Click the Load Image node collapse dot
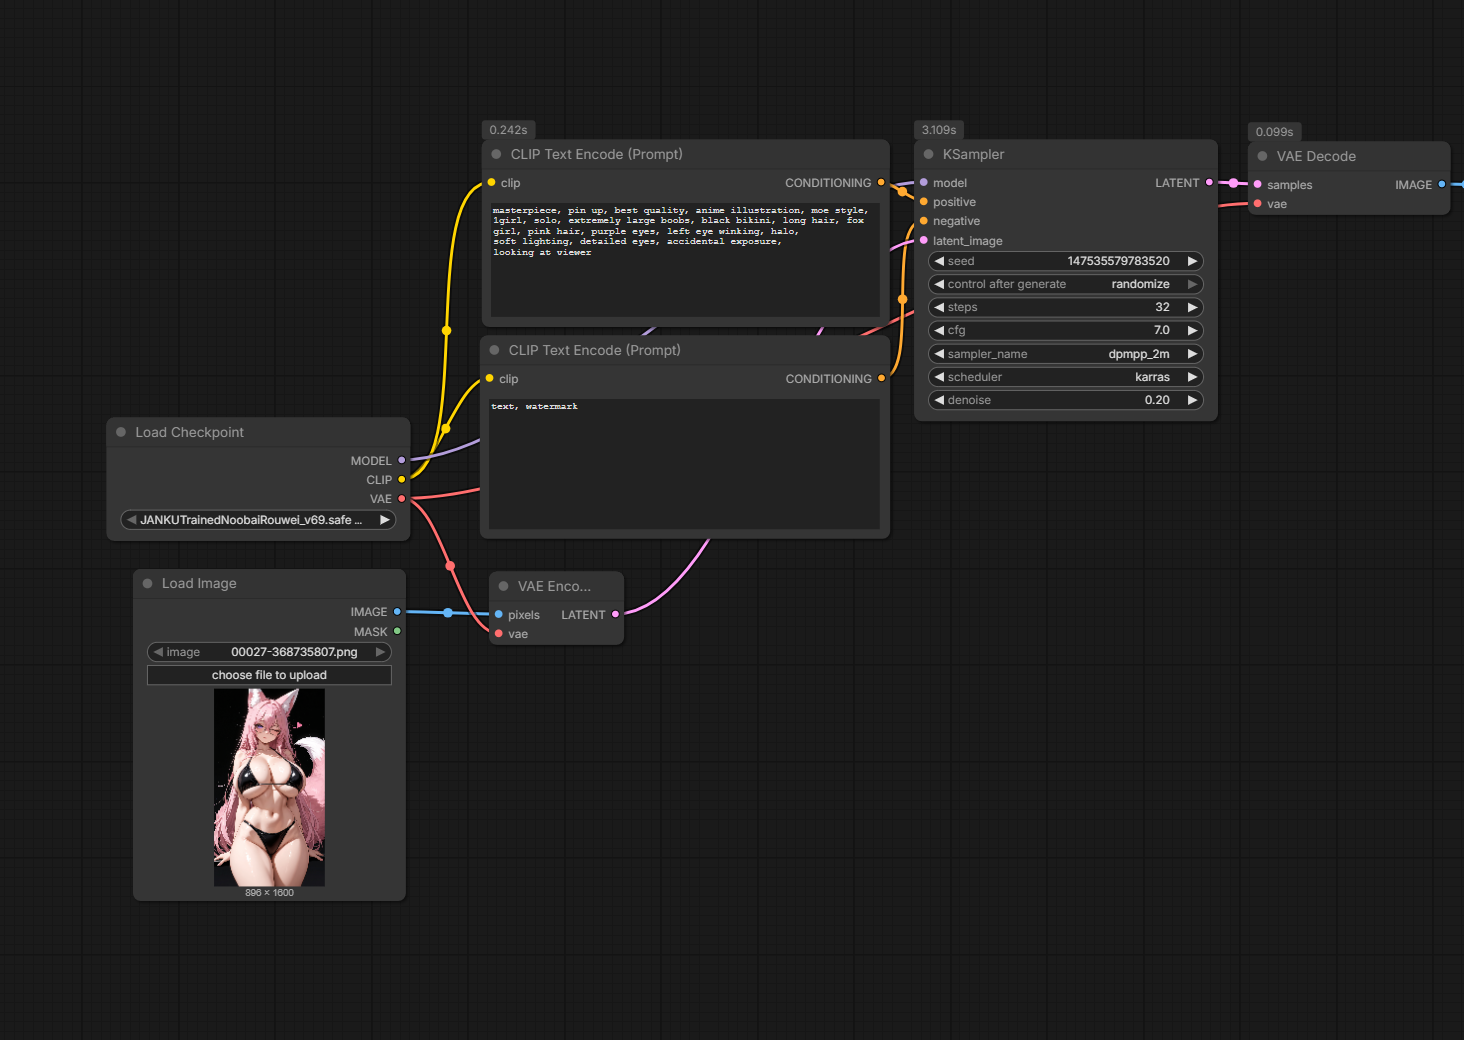The image size is (1464, 1040). point(148,584)
